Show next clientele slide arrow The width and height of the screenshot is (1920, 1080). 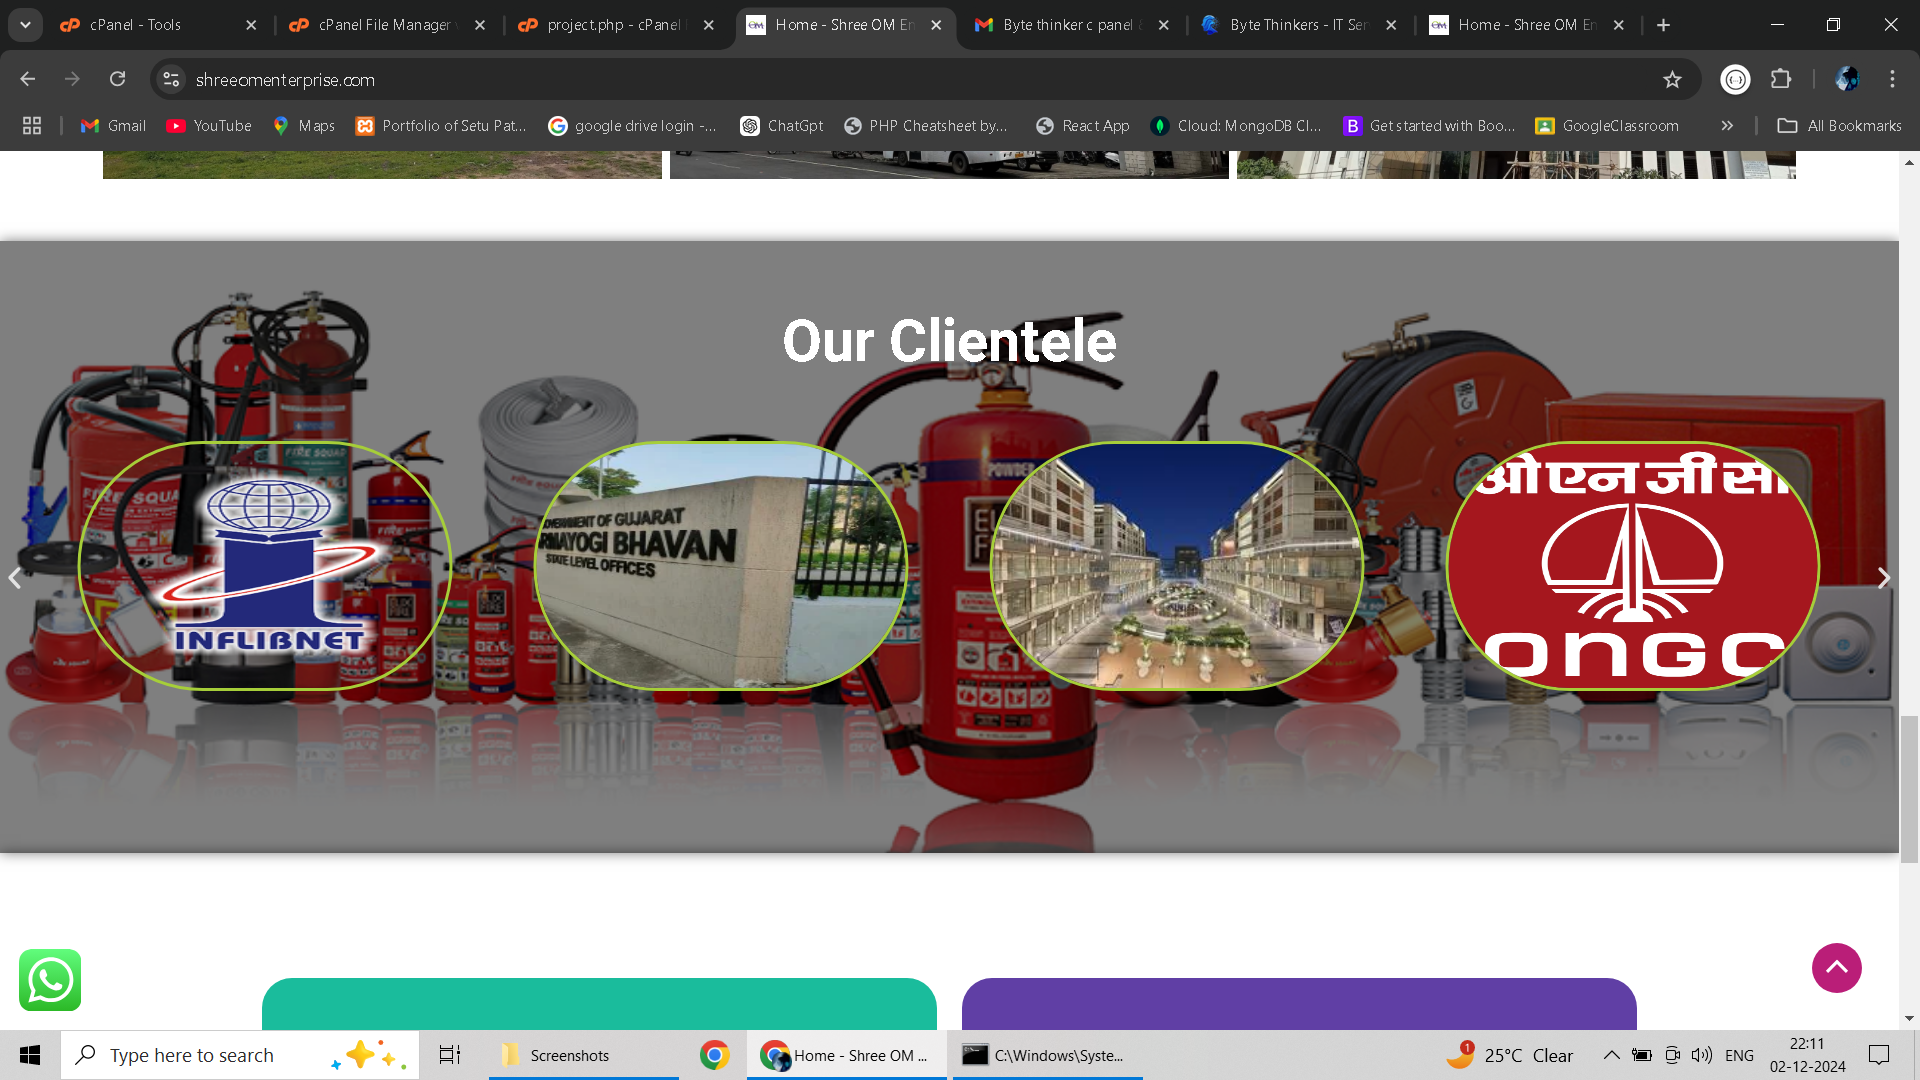tap(1883, 578)
